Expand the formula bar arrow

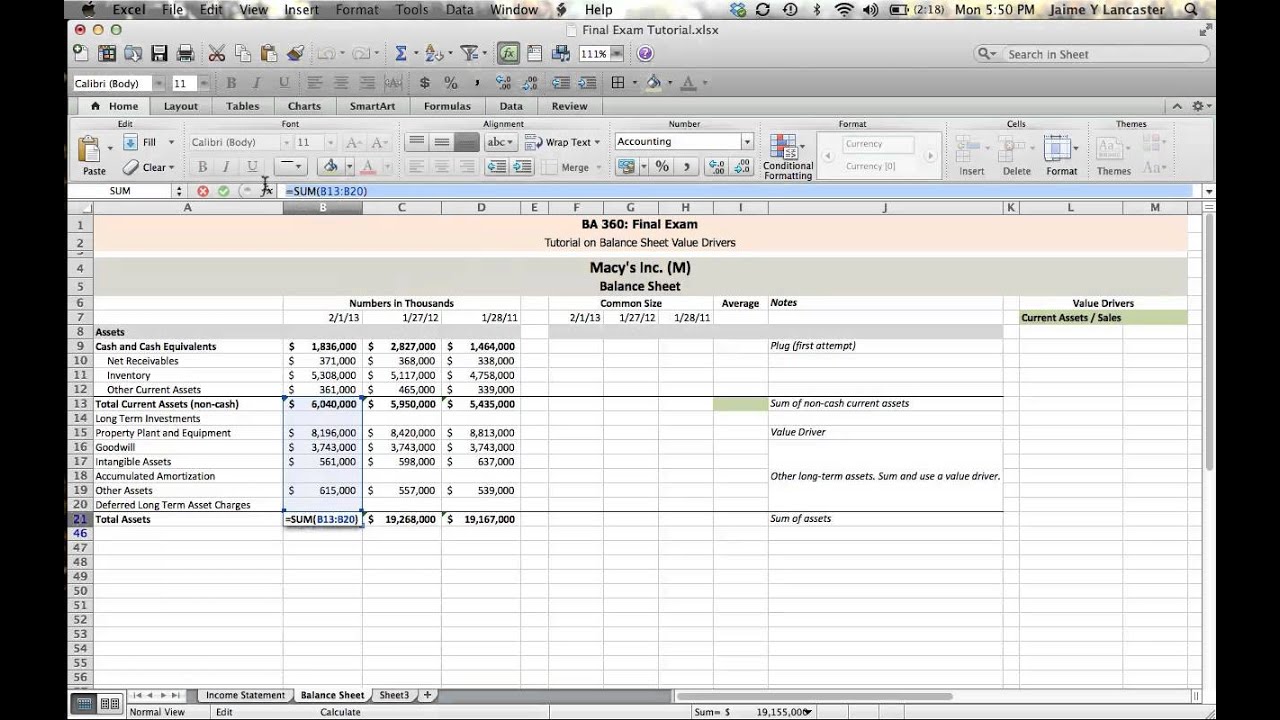point(1209,191)
